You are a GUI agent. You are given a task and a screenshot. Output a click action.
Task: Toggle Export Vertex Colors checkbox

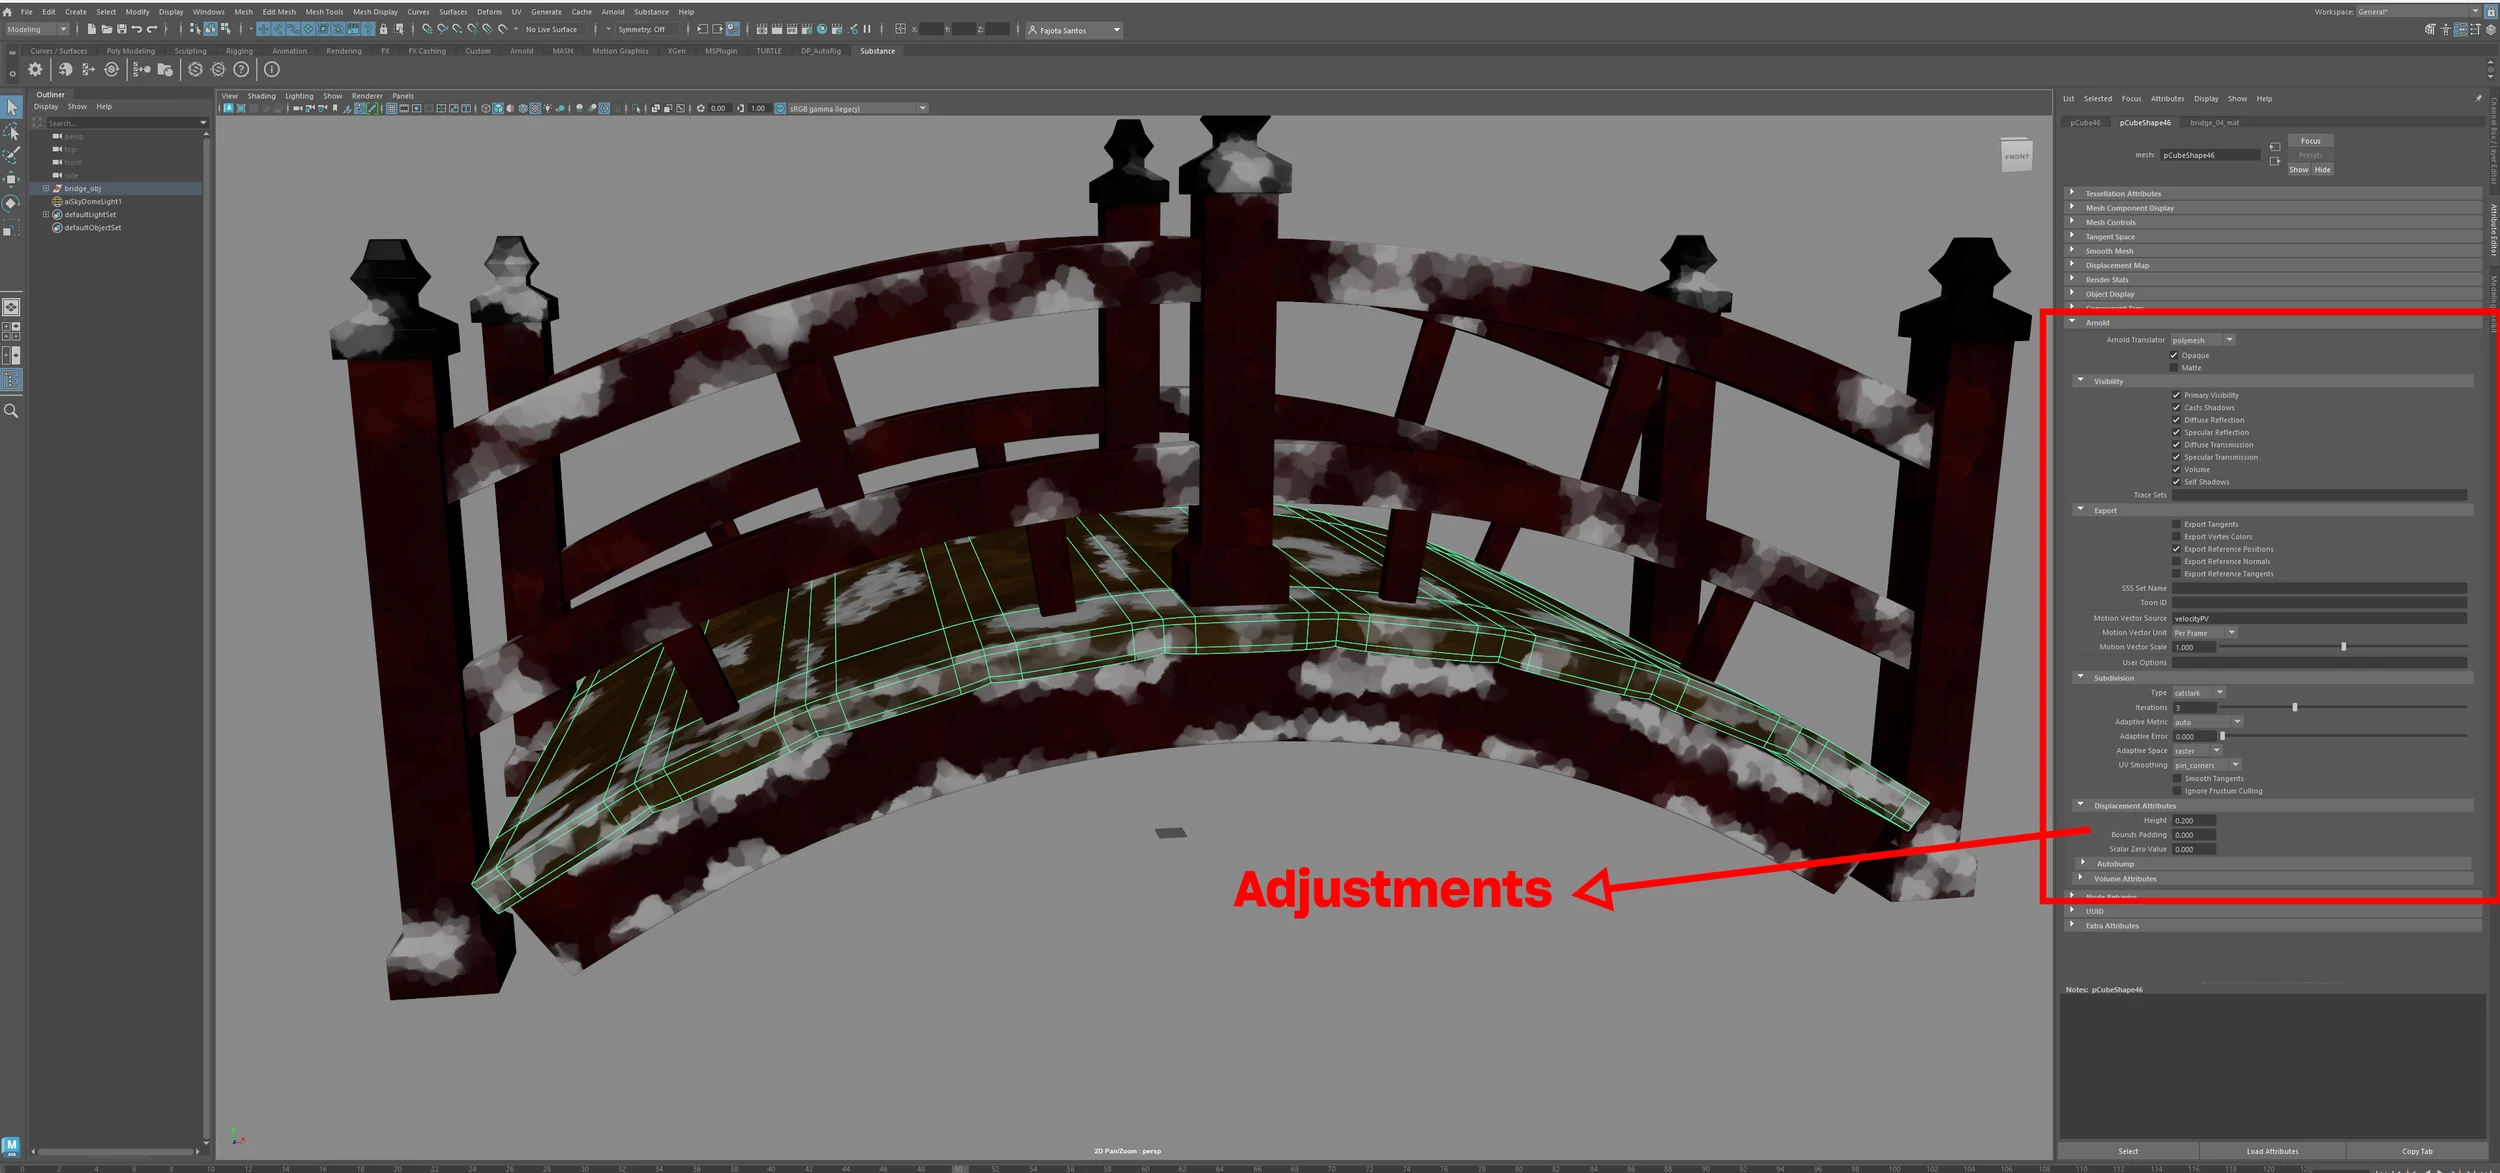click(x=2176, y=537)
